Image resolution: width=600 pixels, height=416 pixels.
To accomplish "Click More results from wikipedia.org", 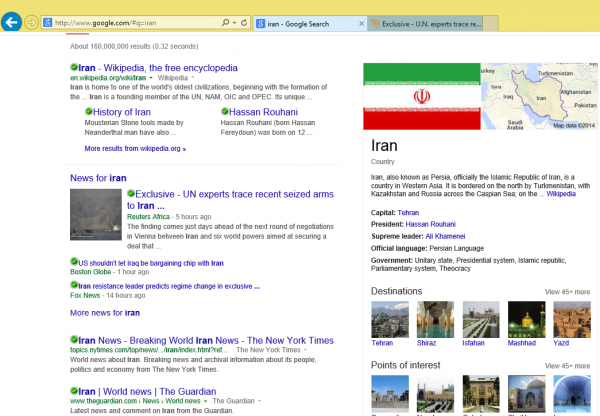I will point(135,148).
